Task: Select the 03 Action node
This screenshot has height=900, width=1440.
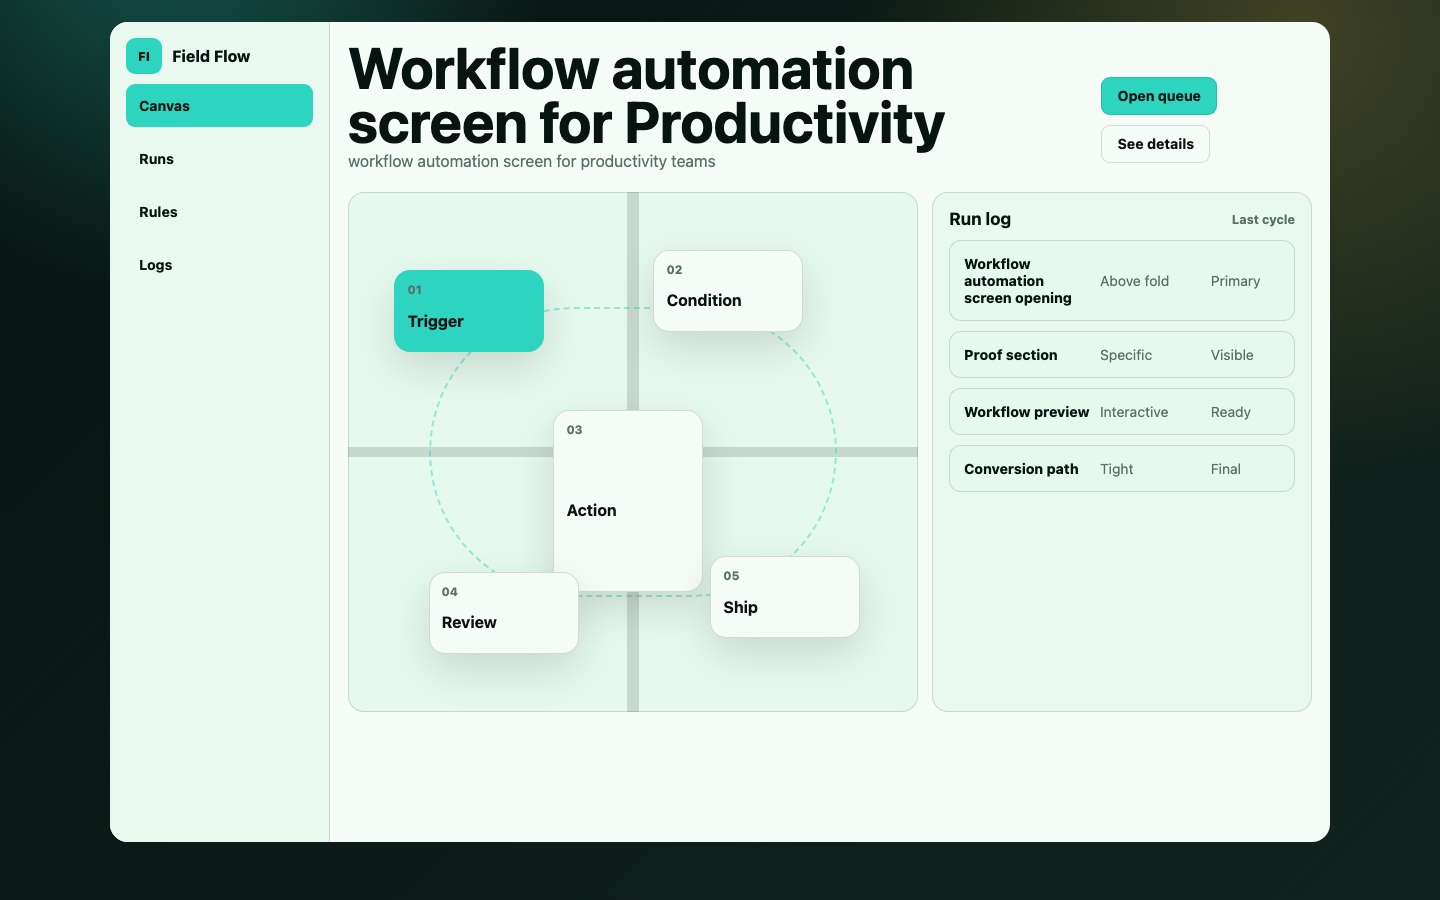Action: tap(628, 501)
